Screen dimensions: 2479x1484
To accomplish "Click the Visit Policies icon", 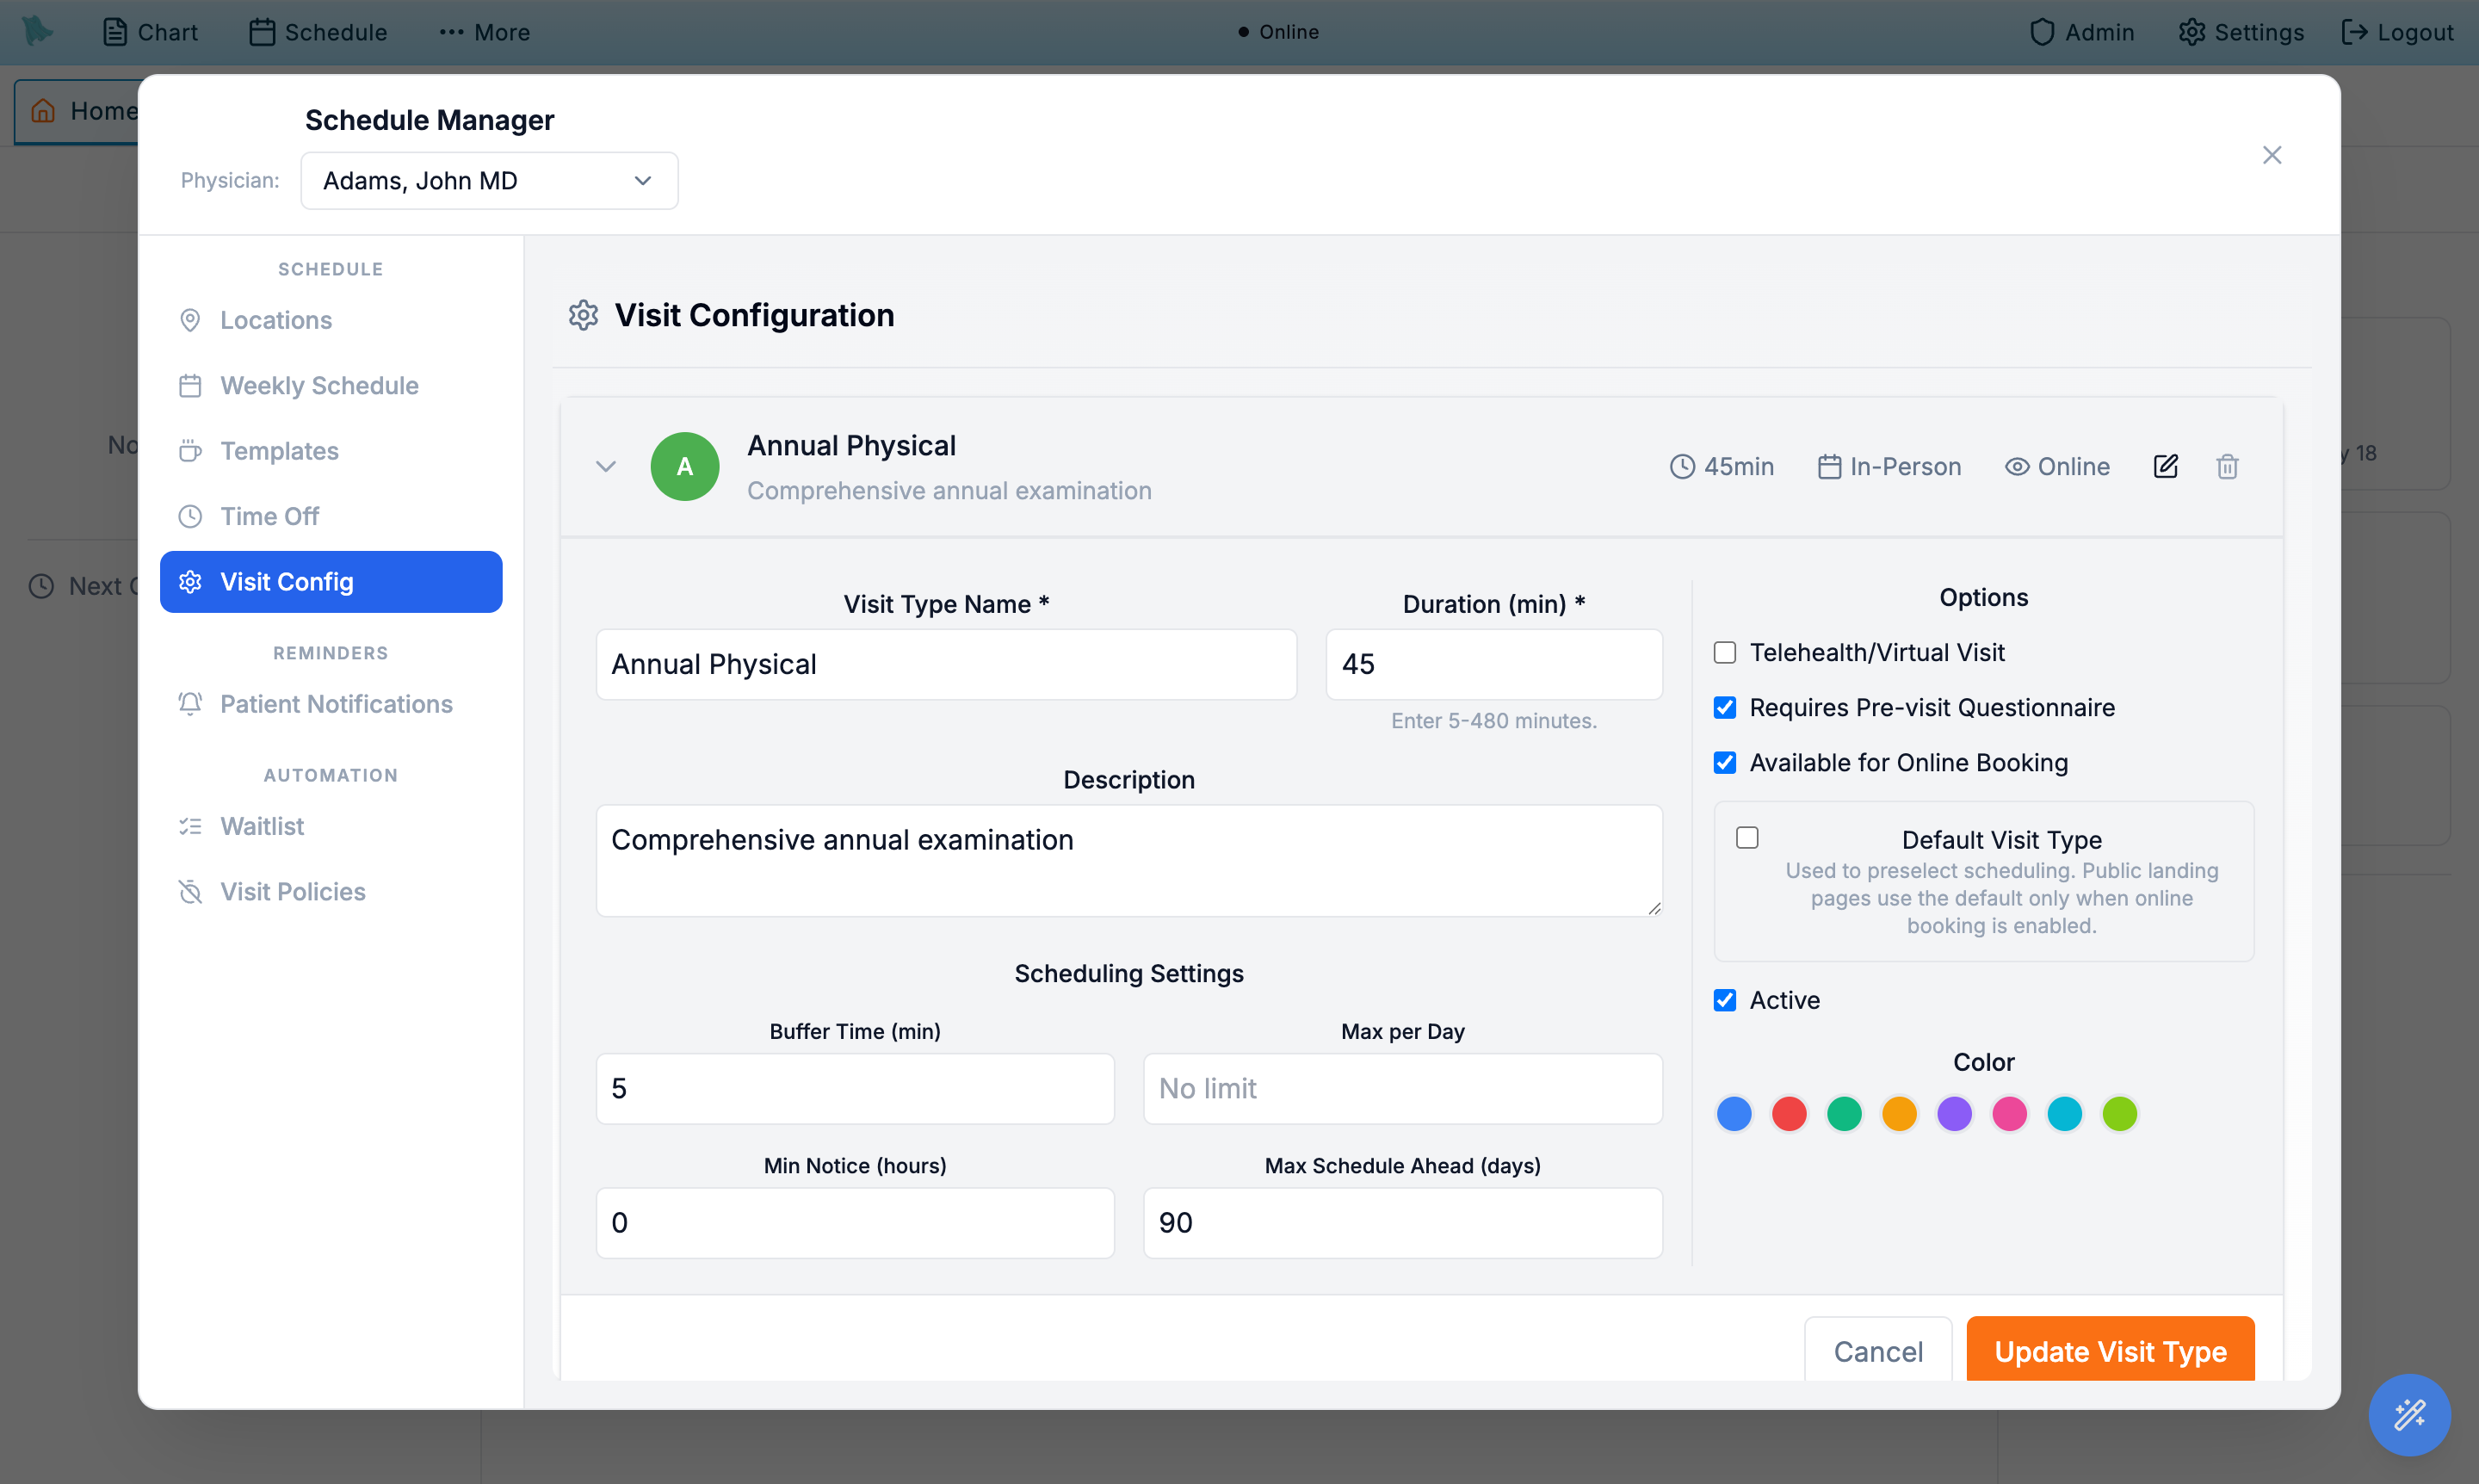I will (190, 892).
